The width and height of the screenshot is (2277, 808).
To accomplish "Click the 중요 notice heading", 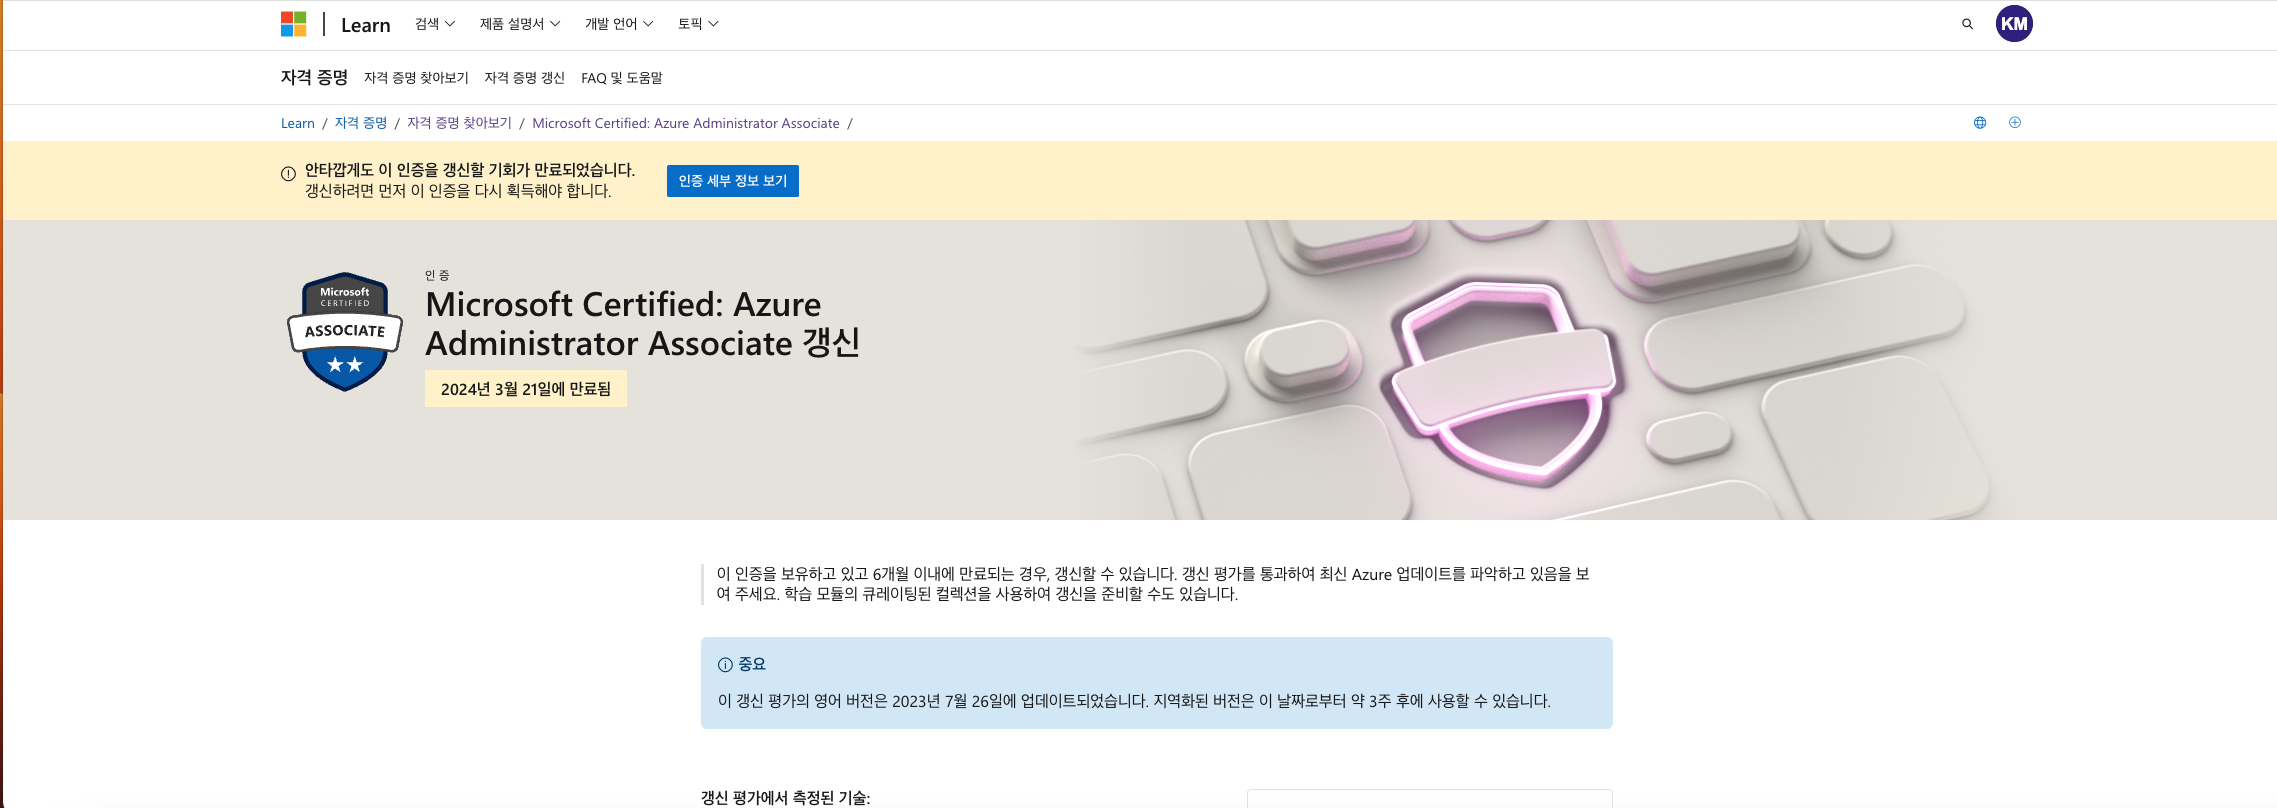I will 752,664.
